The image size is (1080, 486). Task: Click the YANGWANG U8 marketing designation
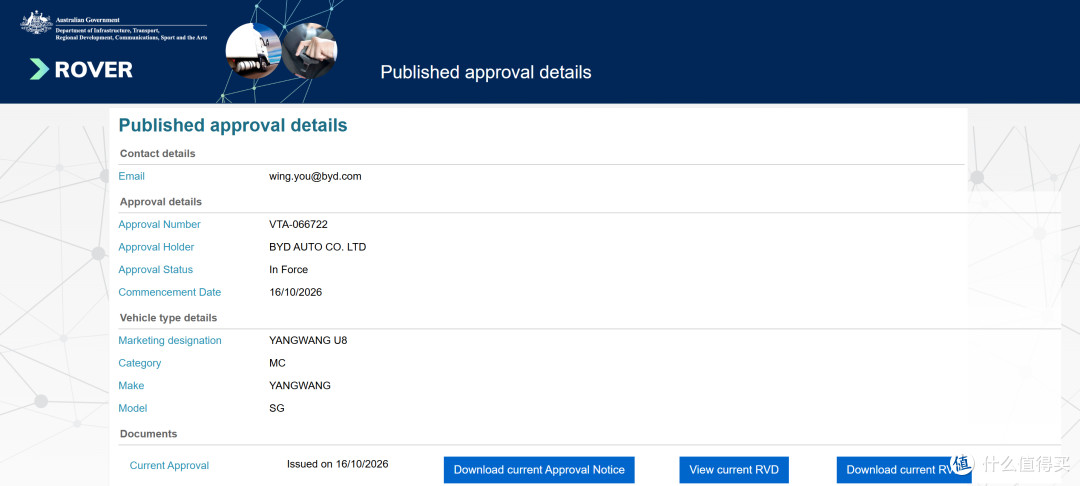click(308, 340)
